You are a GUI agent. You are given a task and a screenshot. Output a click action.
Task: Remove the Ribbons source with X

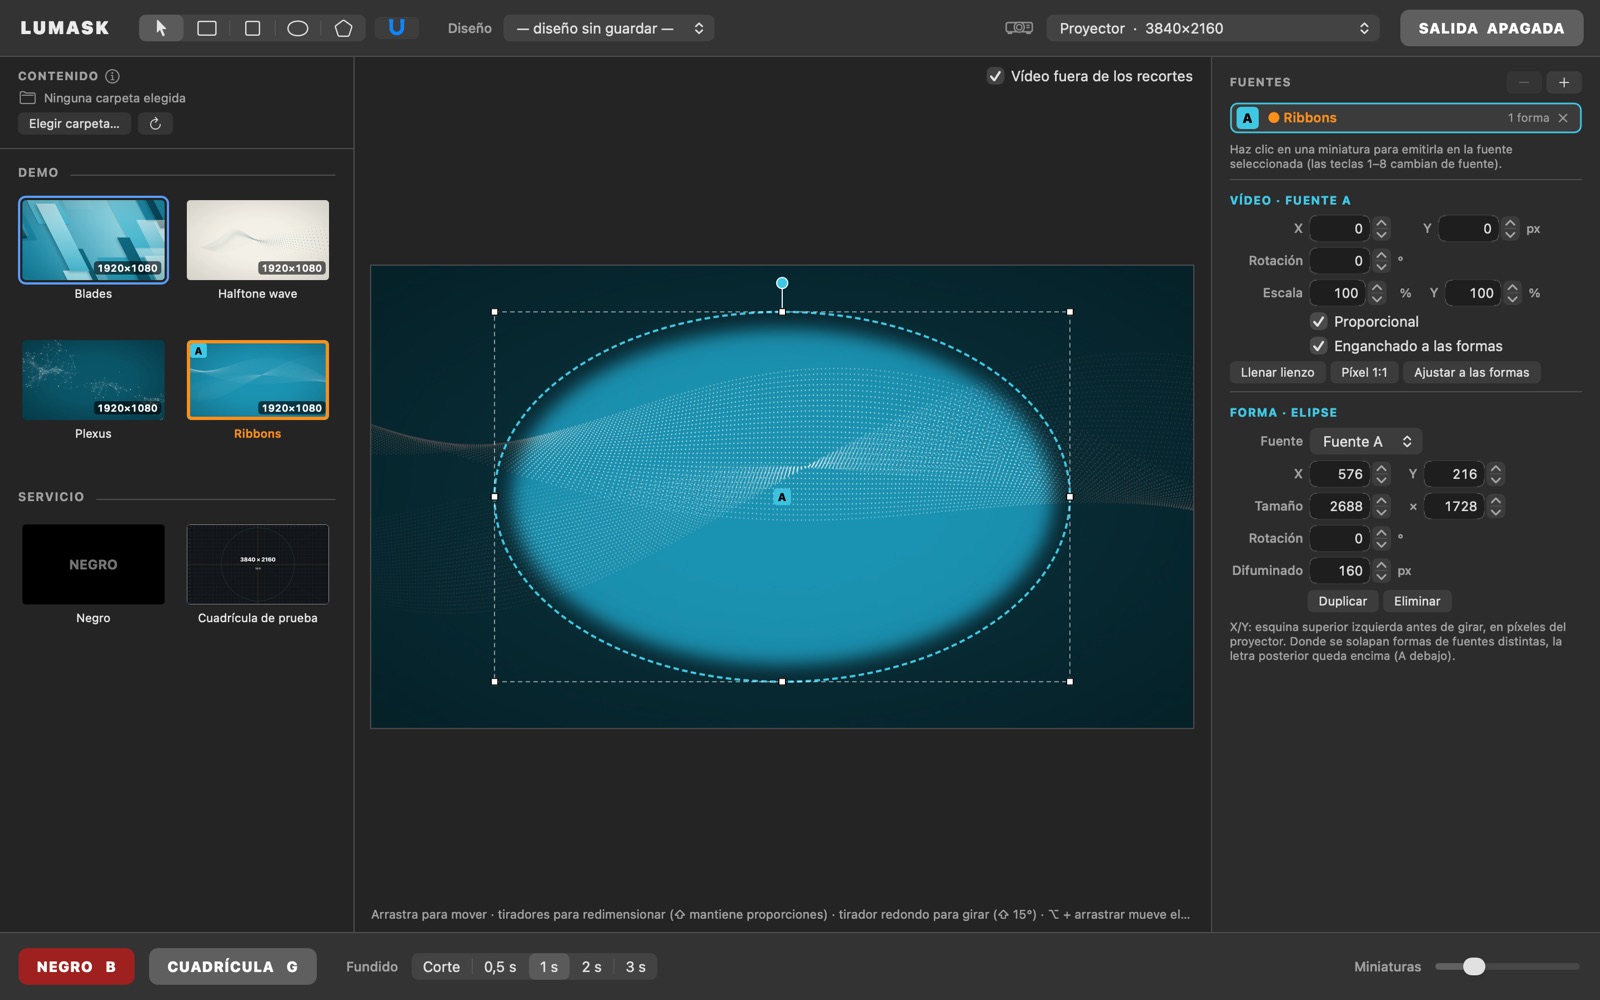click(1563, 118)
